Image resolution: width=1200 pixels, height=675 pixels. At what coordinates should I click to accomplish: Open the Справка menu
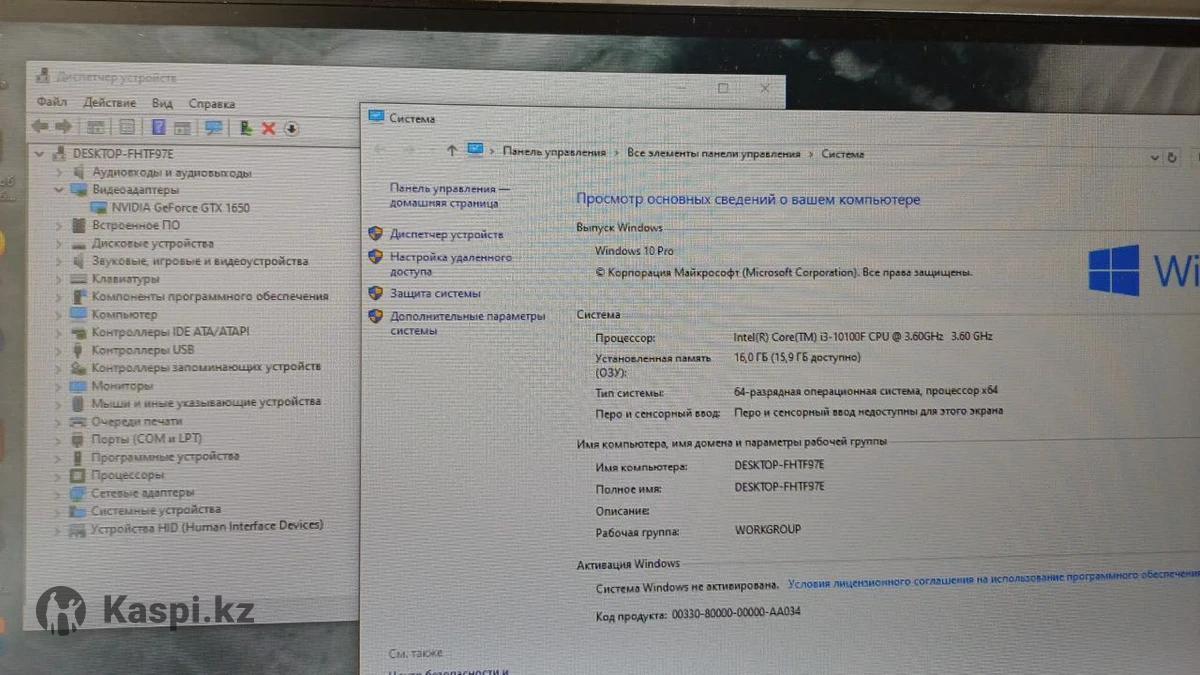click(212, 102)
